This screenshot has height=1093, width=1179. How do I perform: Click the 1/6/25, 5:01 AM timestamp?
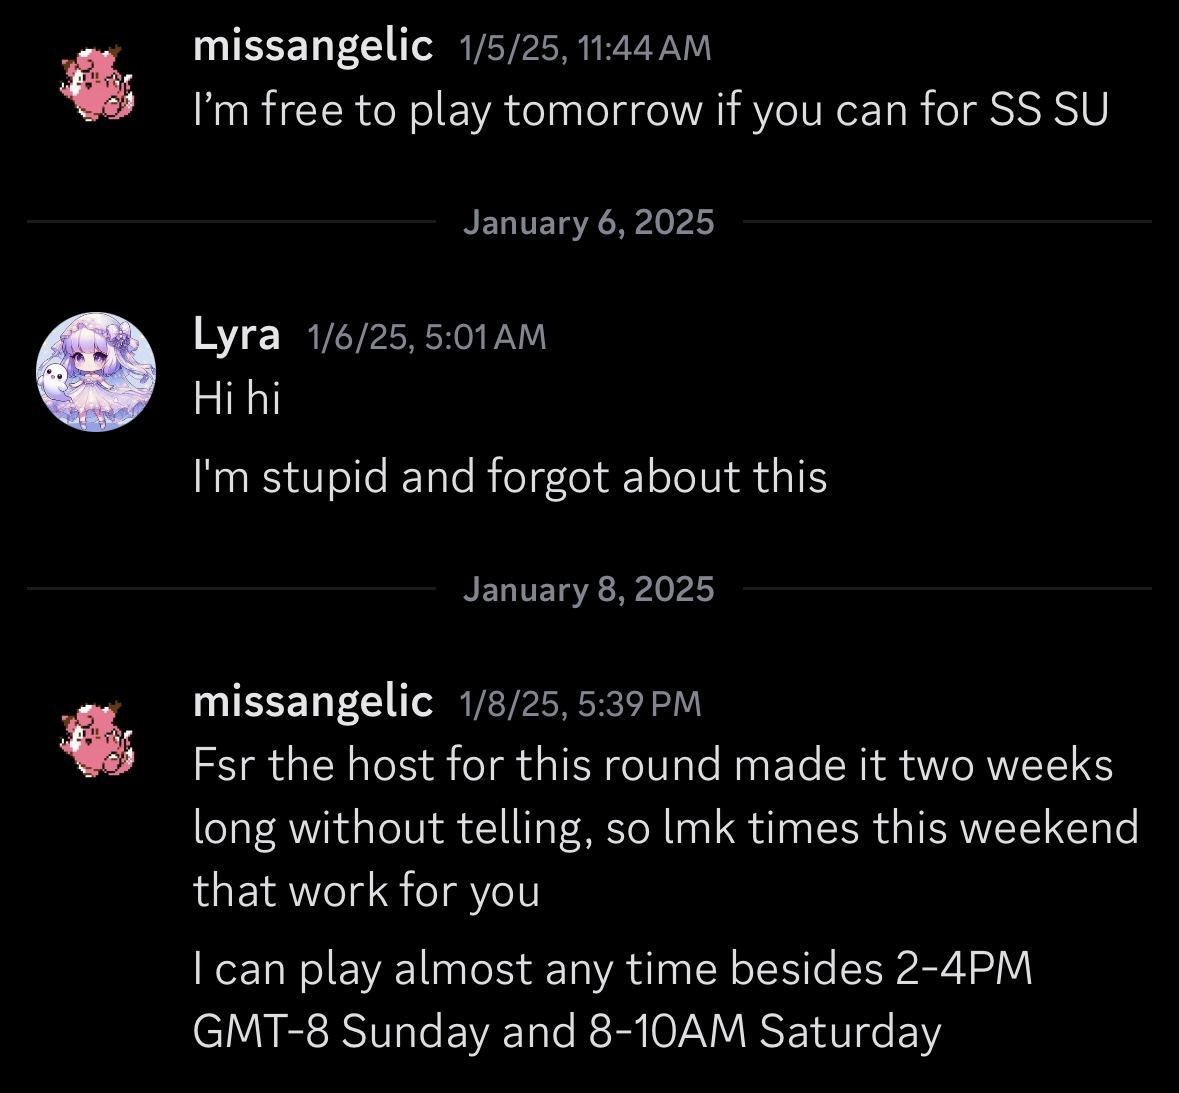[x=427, y=337]
